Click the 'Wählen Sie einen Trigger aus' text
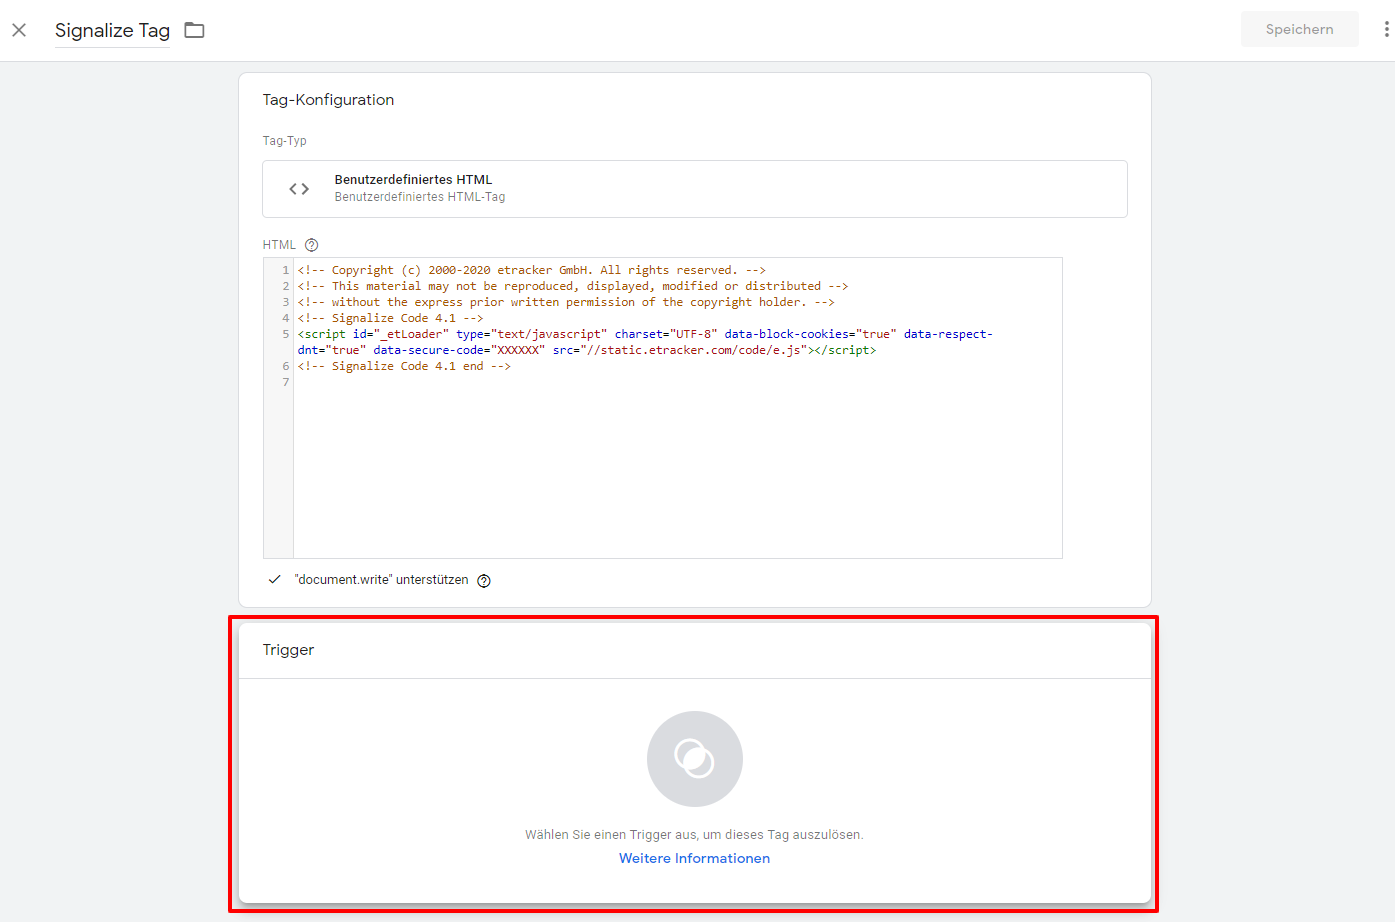This screenshot has width=1395, height=922. point(694,834)
